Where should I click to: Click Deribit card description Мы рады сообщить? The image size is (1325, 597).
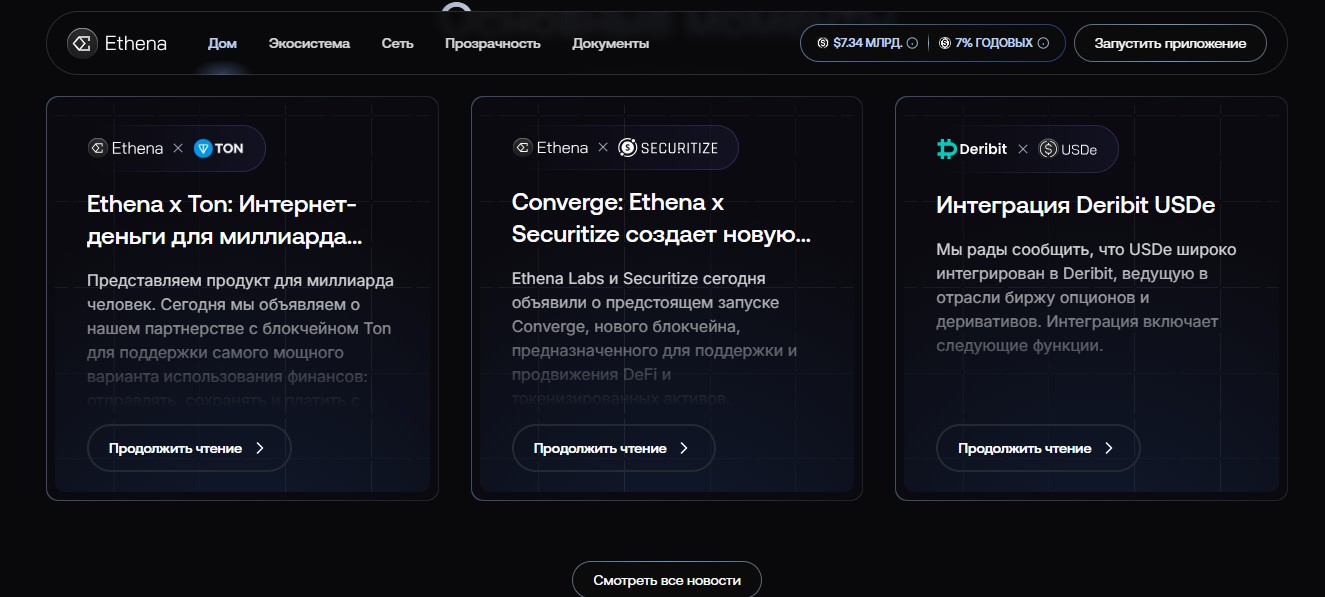[x=1086, y=297]
